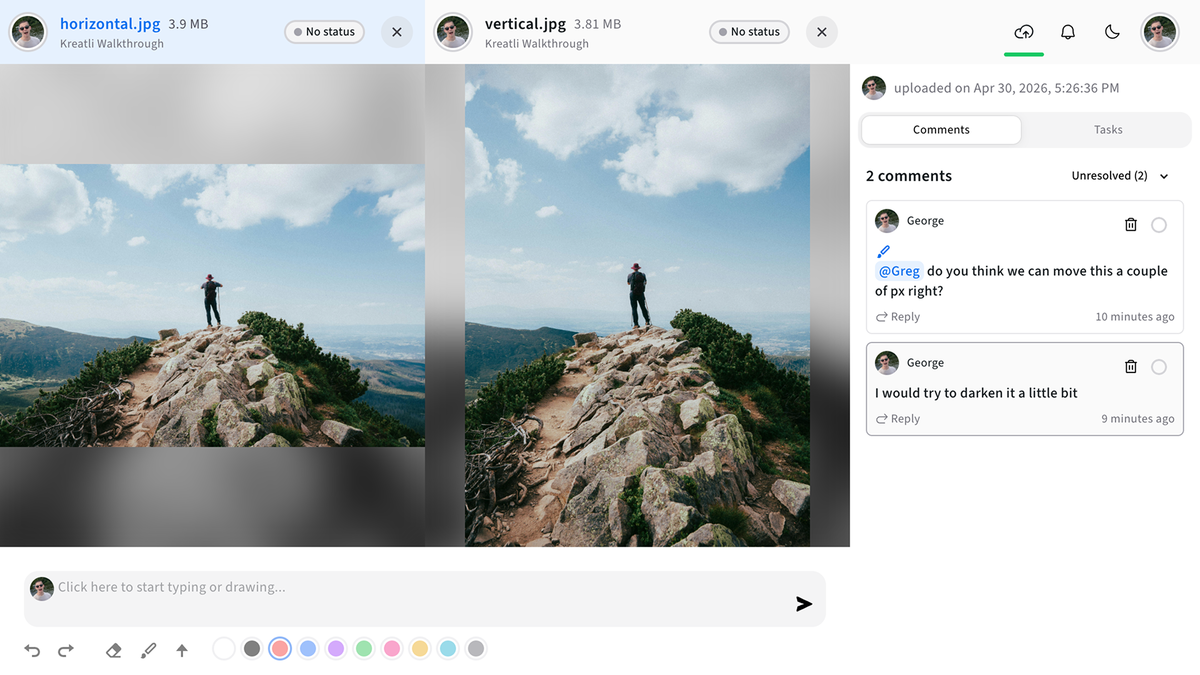Open the No status dropdown for horizontal.jpg
This screenshot has height=675, width=1200.
[x=325, y=32]
